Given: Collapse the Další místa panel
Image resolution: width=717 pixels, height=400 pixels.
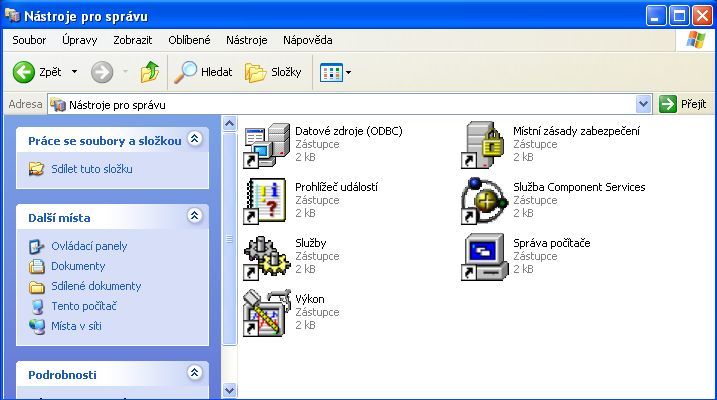Looking at the screenshot, I should (194, 215).
